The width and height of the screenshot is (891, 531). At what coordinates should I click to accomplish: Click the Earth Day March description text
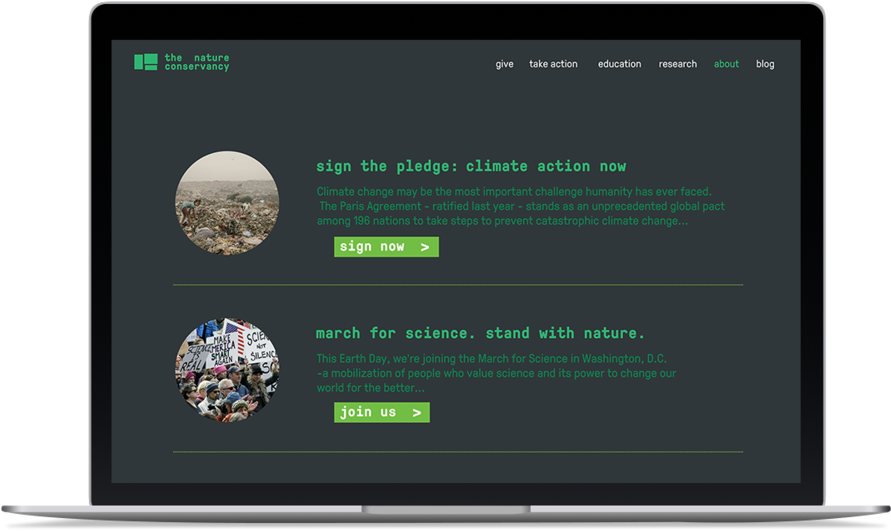(496, 373)
